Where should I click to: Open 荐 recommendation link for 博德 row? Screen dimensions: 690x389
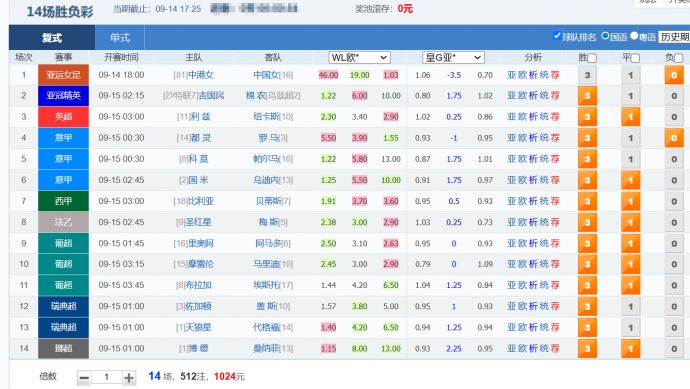[555, 349]
